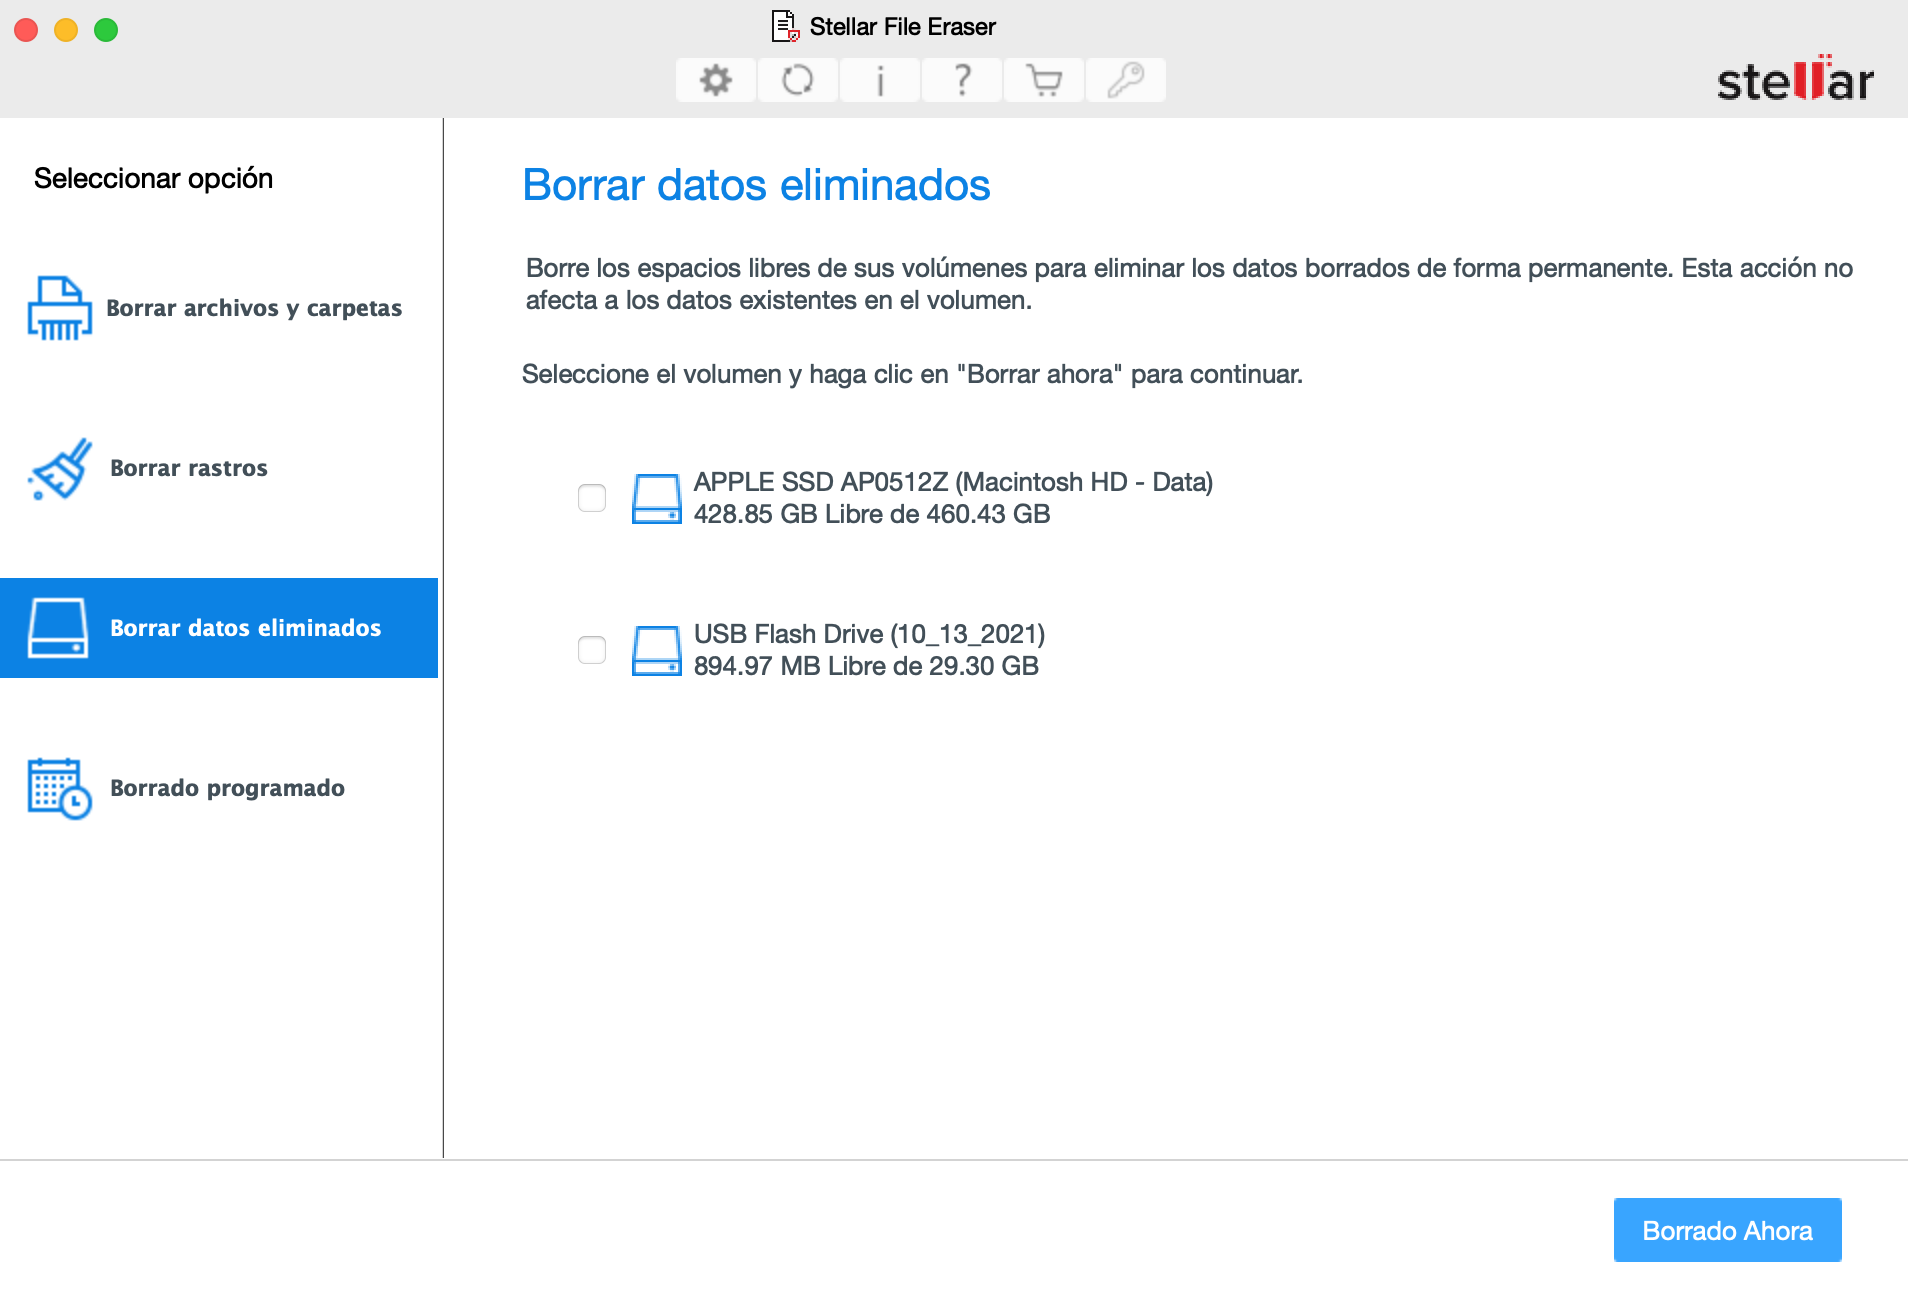Click the shredder icon for erasing files
The image size is (1908, 1294).
click(x=60, y=308)
